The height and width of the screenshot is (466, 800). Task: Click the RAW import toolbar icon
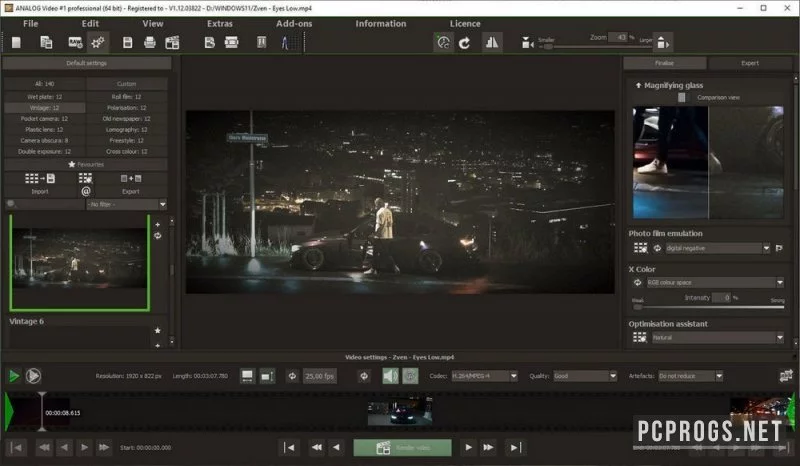(76, 42)
